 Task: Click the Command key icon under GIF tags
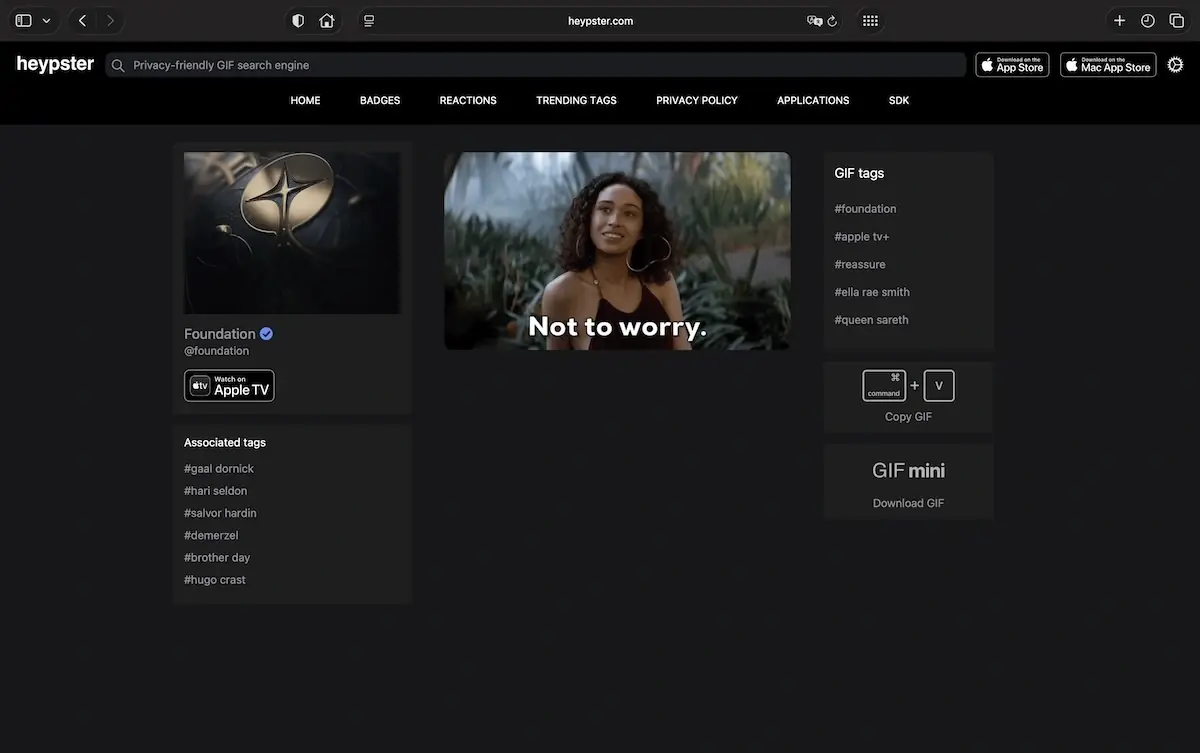tap(884, 384)
